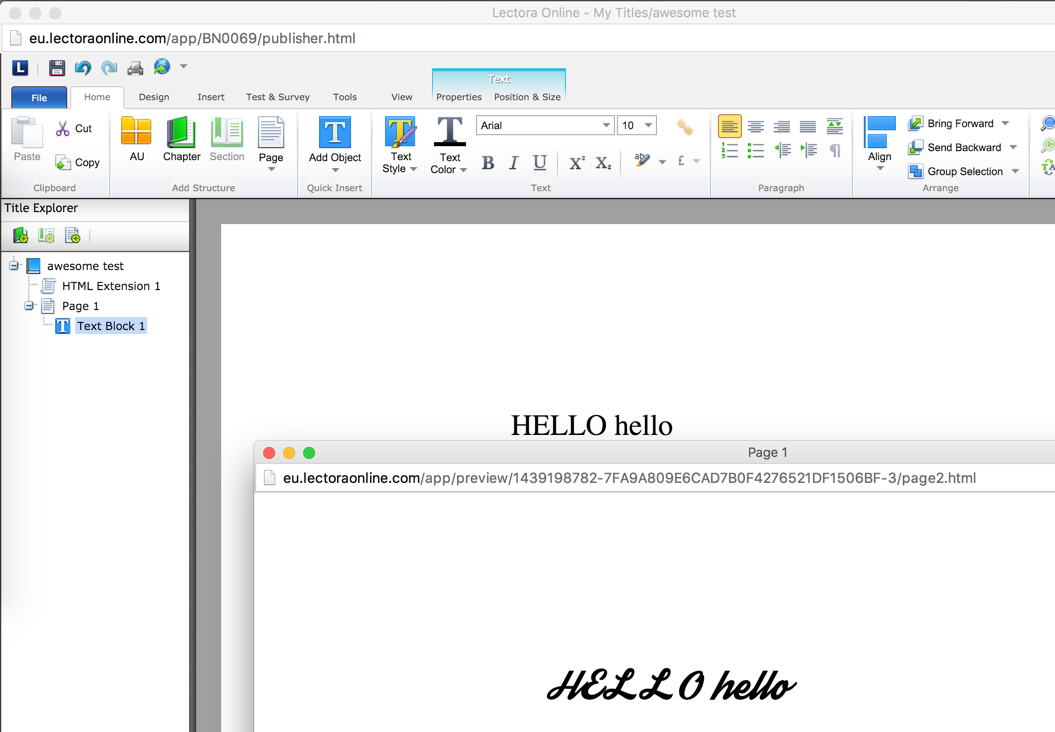Screen dimensions: 1055x732
Task: Undo the last action
Action: (x=83, y=67)
